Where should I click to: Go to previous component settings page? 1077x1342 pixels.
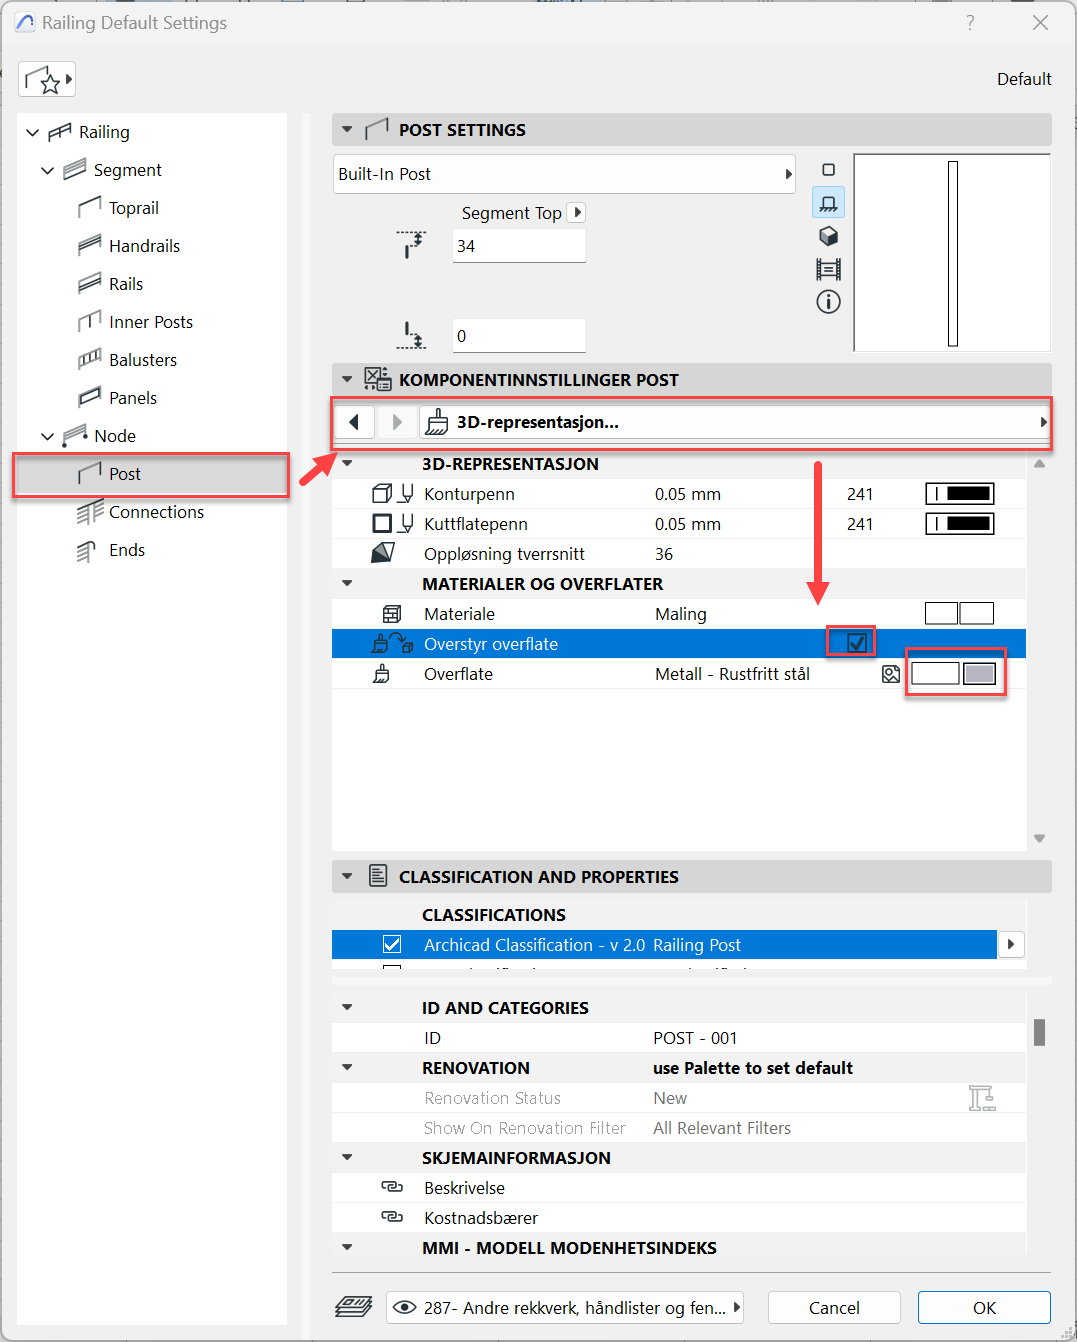point(354,422)
